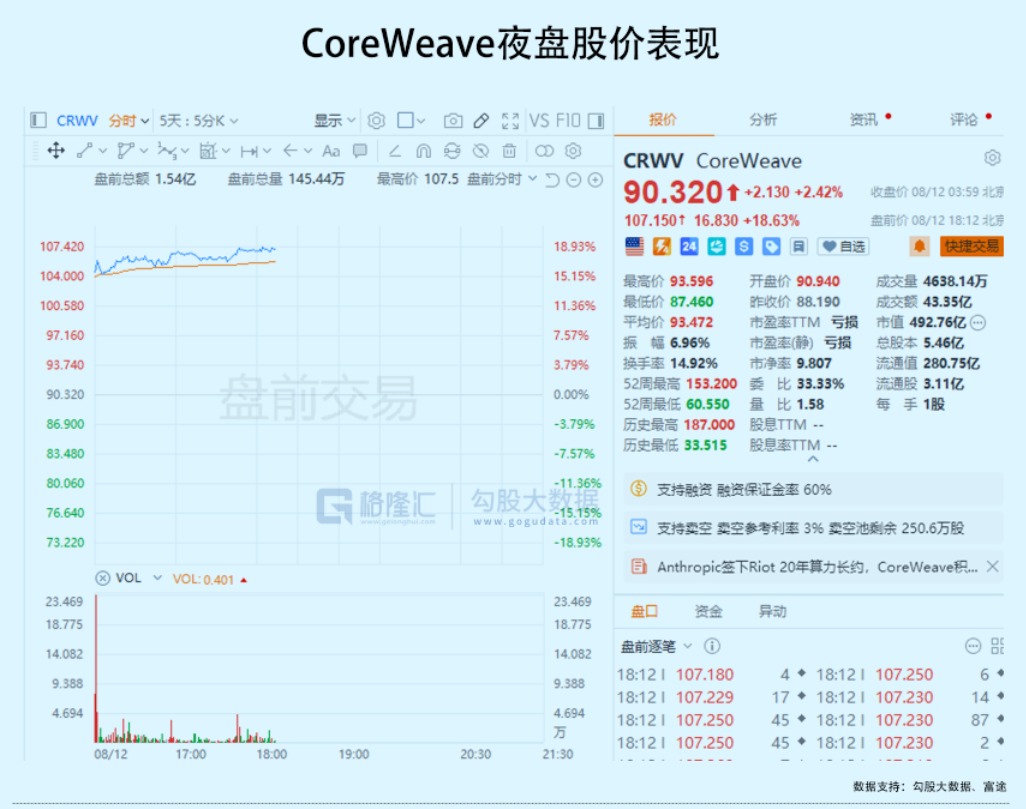Open quote panel settings gear near CoreWeave

tap(992, 158)
